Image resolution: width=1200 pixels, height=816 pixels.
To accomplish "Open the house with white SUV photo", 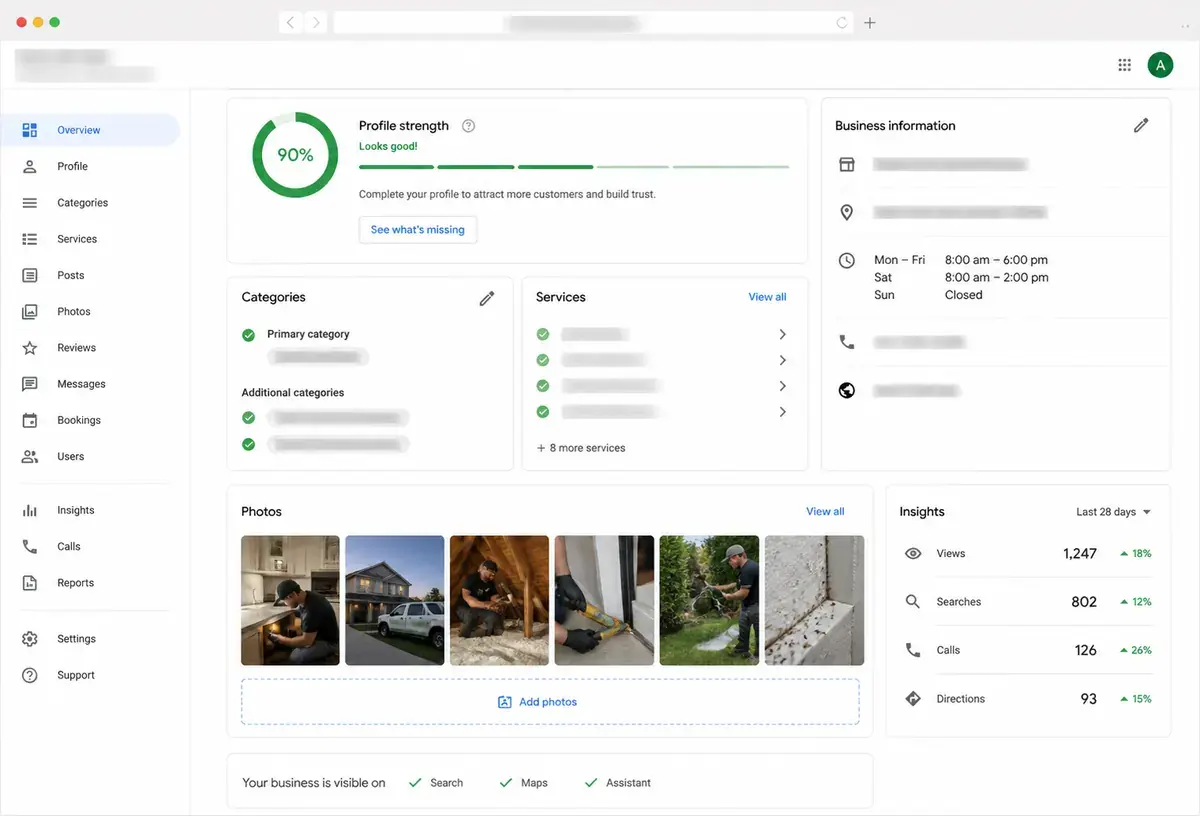I will click(x=395, y=600).
